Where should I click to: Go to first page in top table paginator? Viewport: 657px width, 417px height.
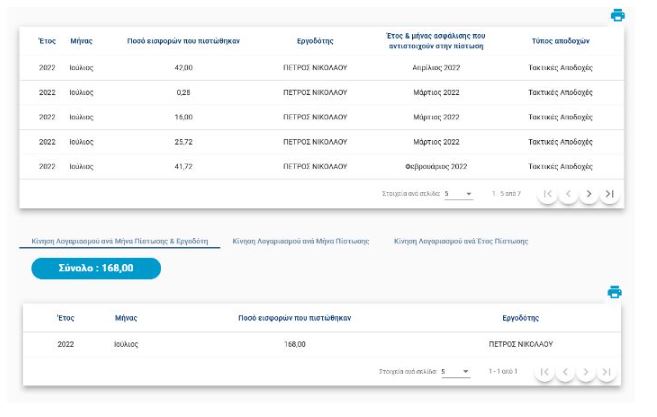pos(547,193)
